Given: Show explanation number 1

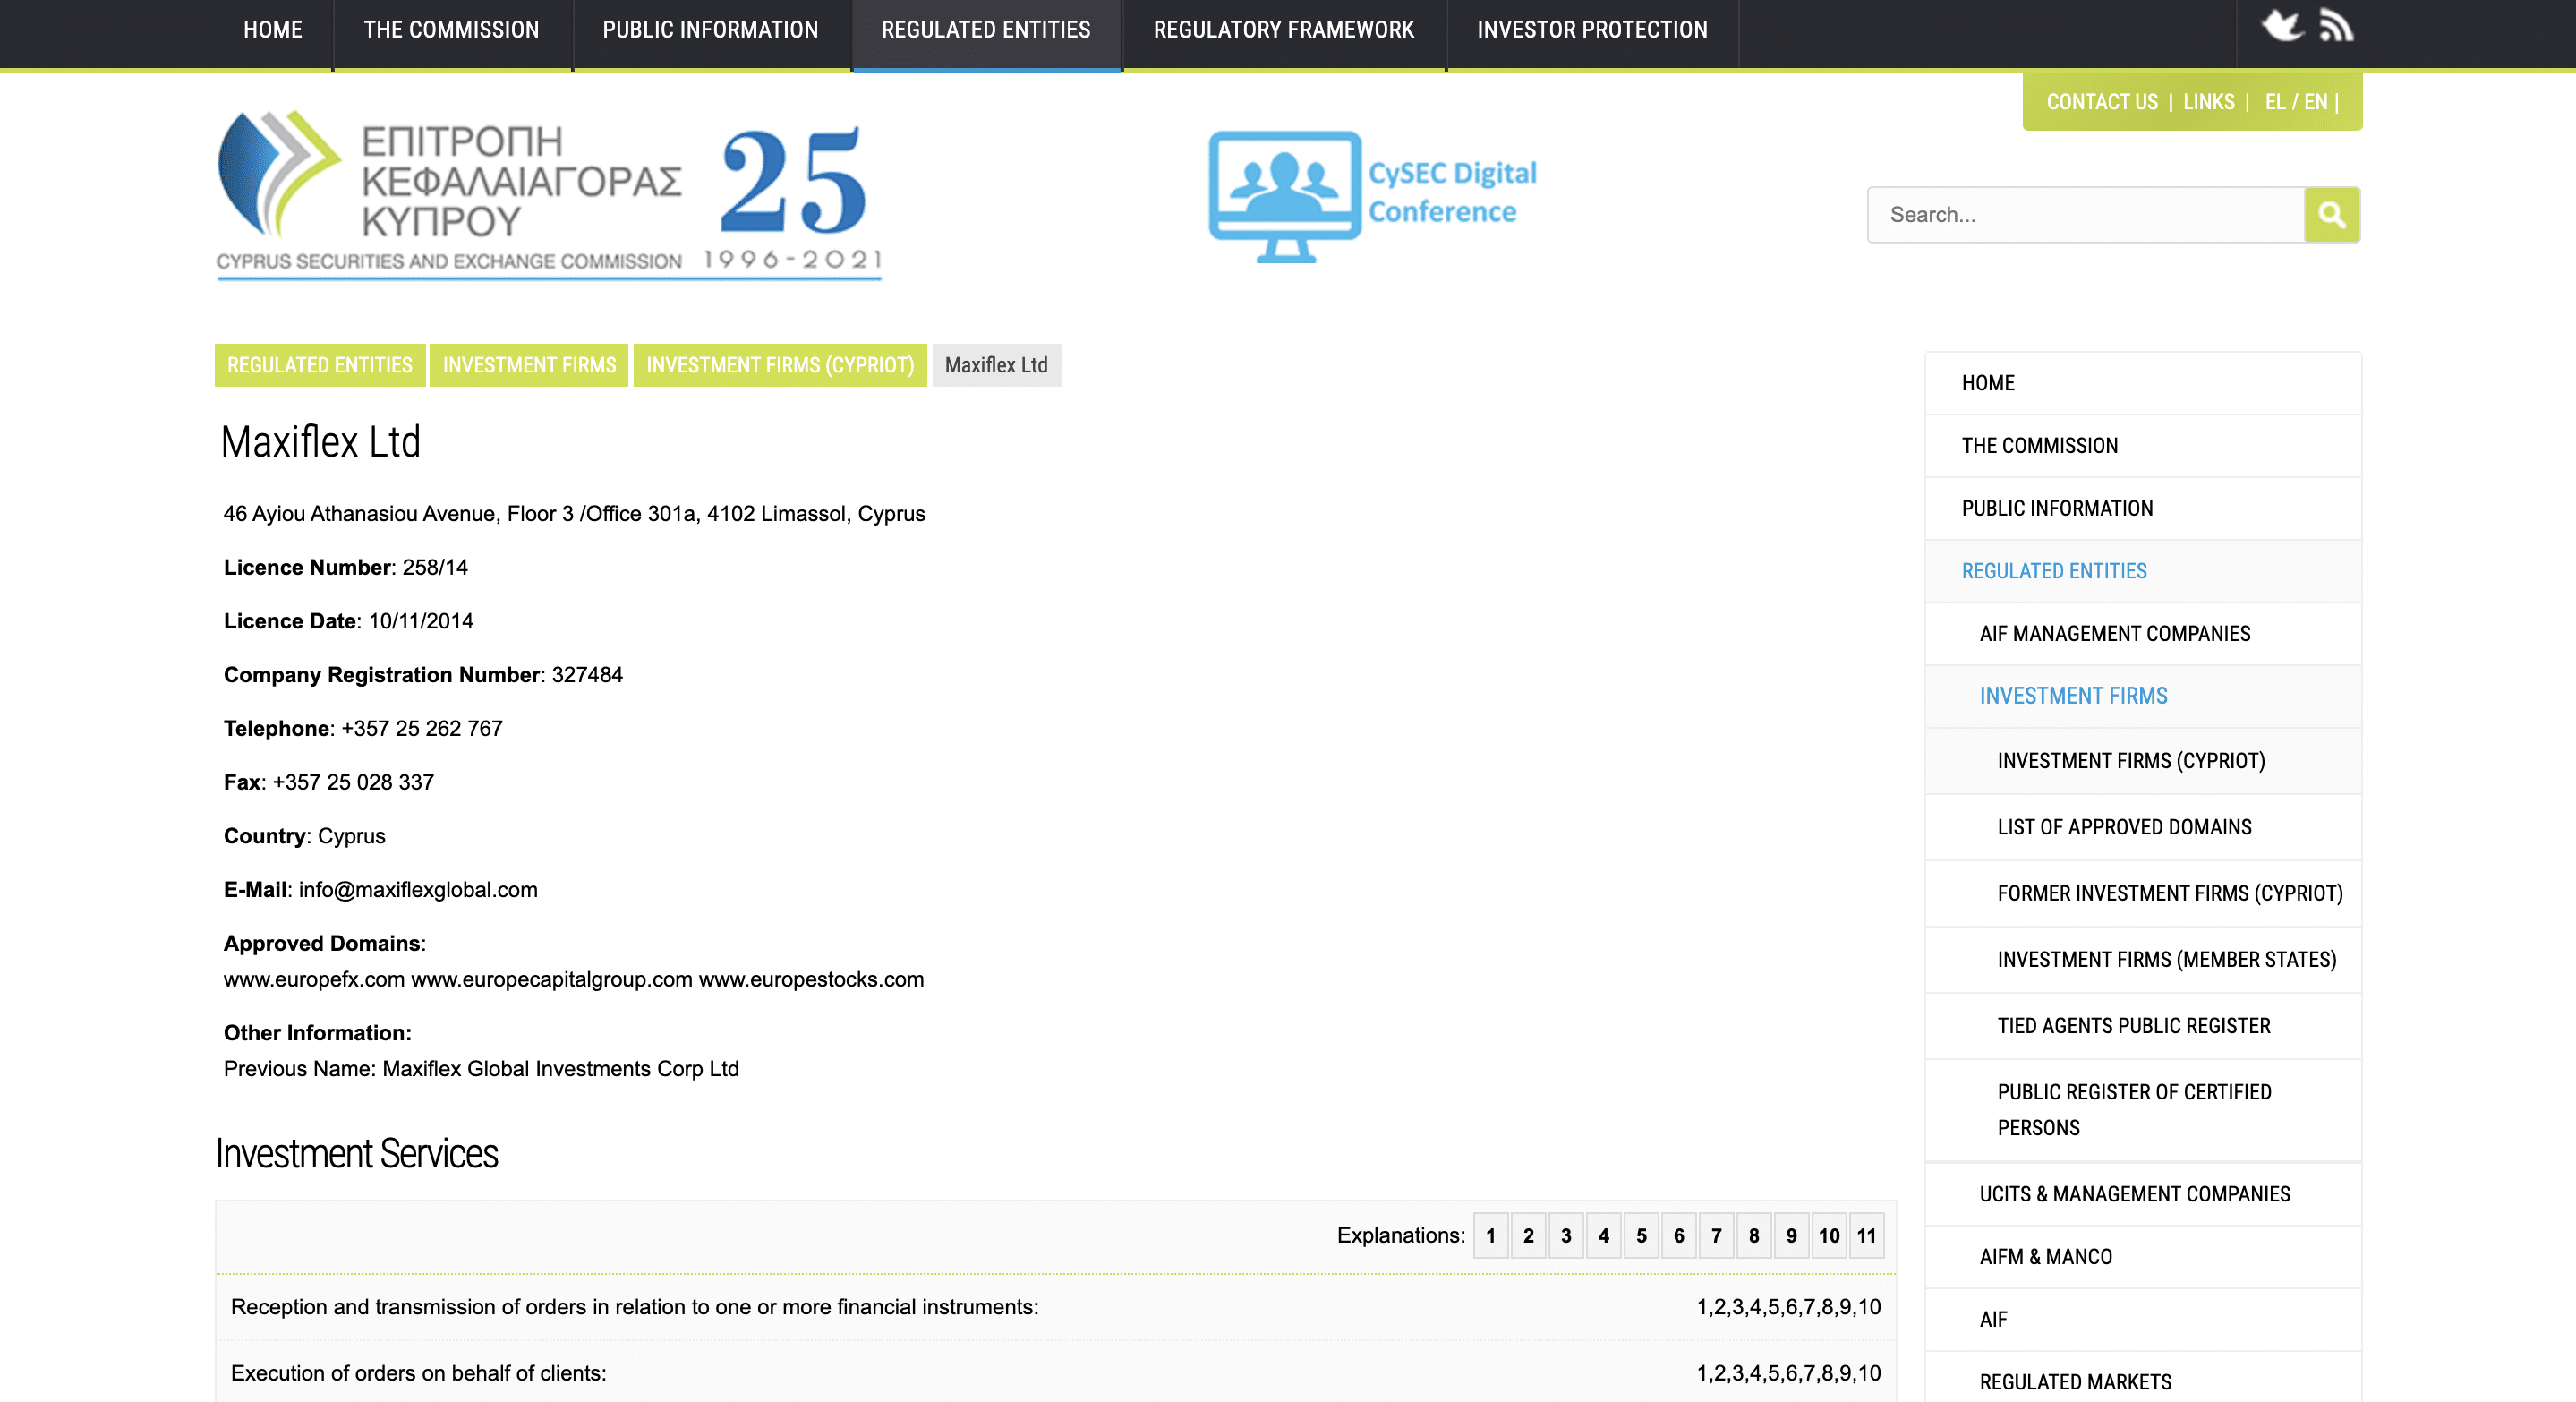Looking at the screenshot, I should click(1490, 1236).
